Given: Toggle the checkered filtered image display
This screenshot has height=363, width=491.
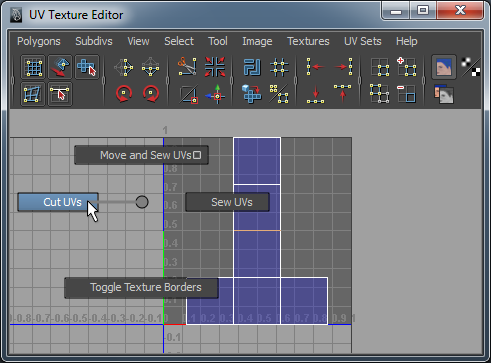Looking at the screenshot, I should tap(471, 67).
